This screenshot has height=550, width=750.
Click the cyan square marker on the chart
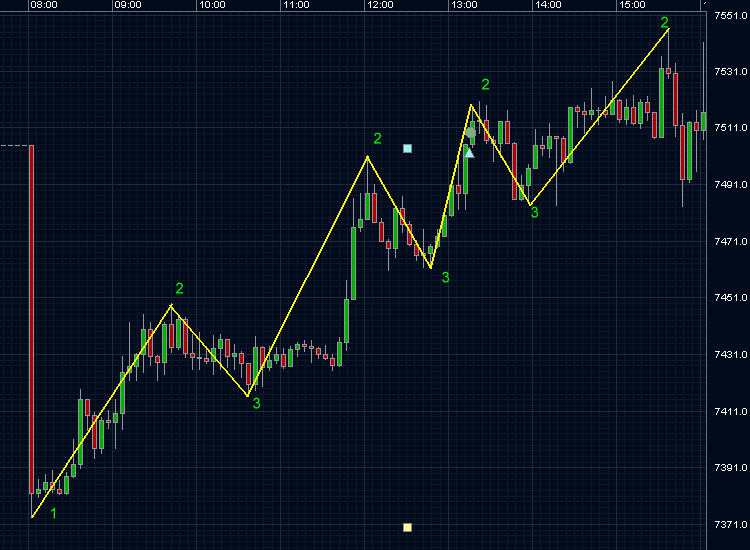(x=408, y=149)
